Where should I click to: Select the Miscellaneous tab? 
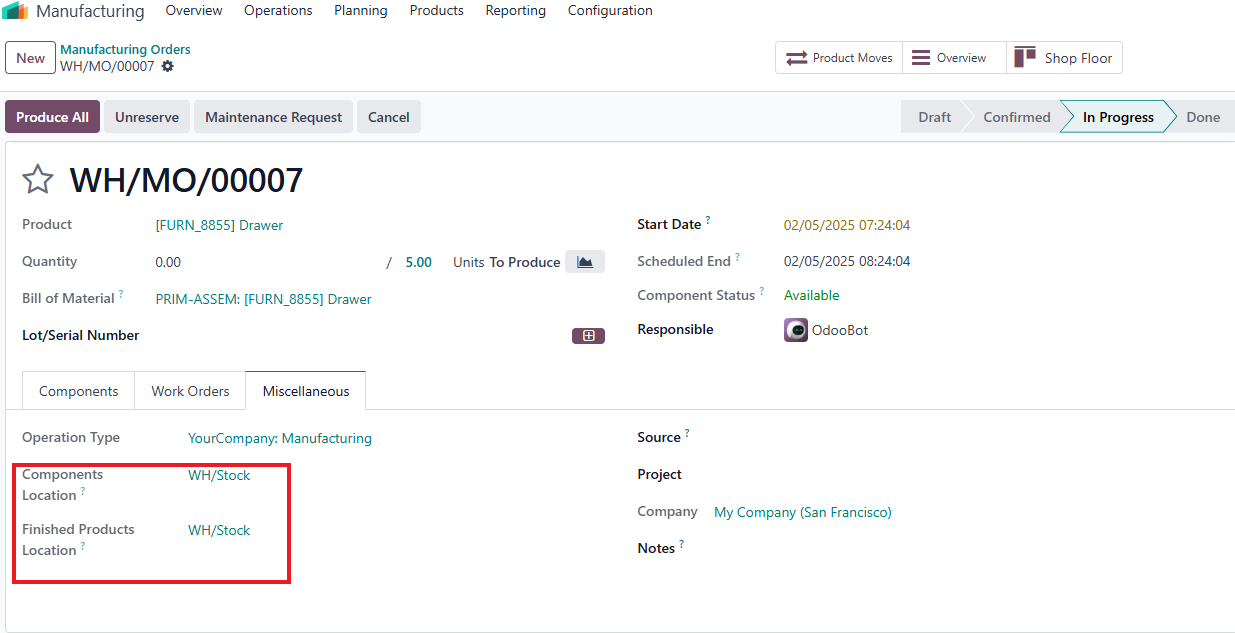(306, 391)
